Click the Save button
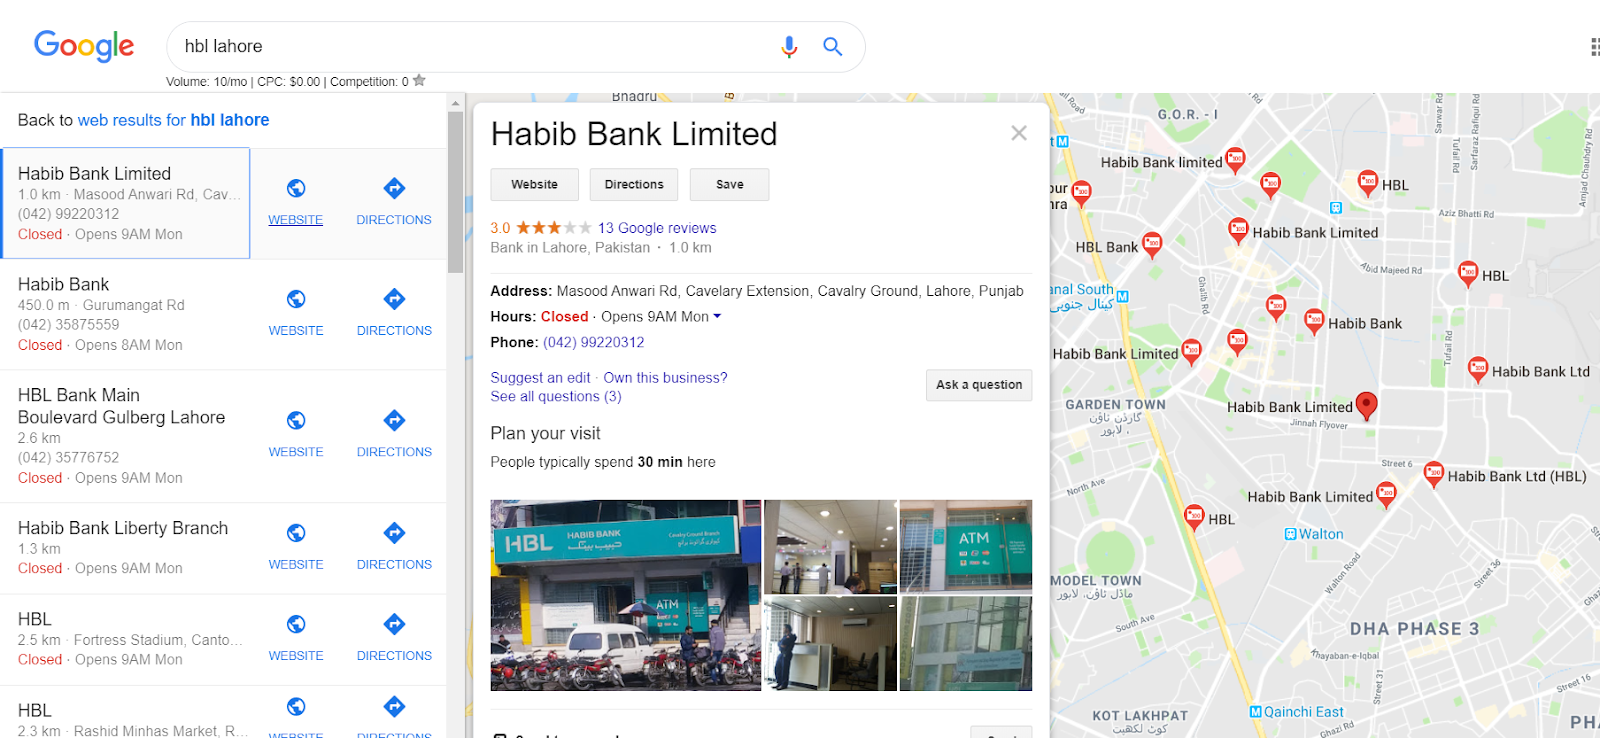Viewport: 1600px width, 738px height. [730, 185]
